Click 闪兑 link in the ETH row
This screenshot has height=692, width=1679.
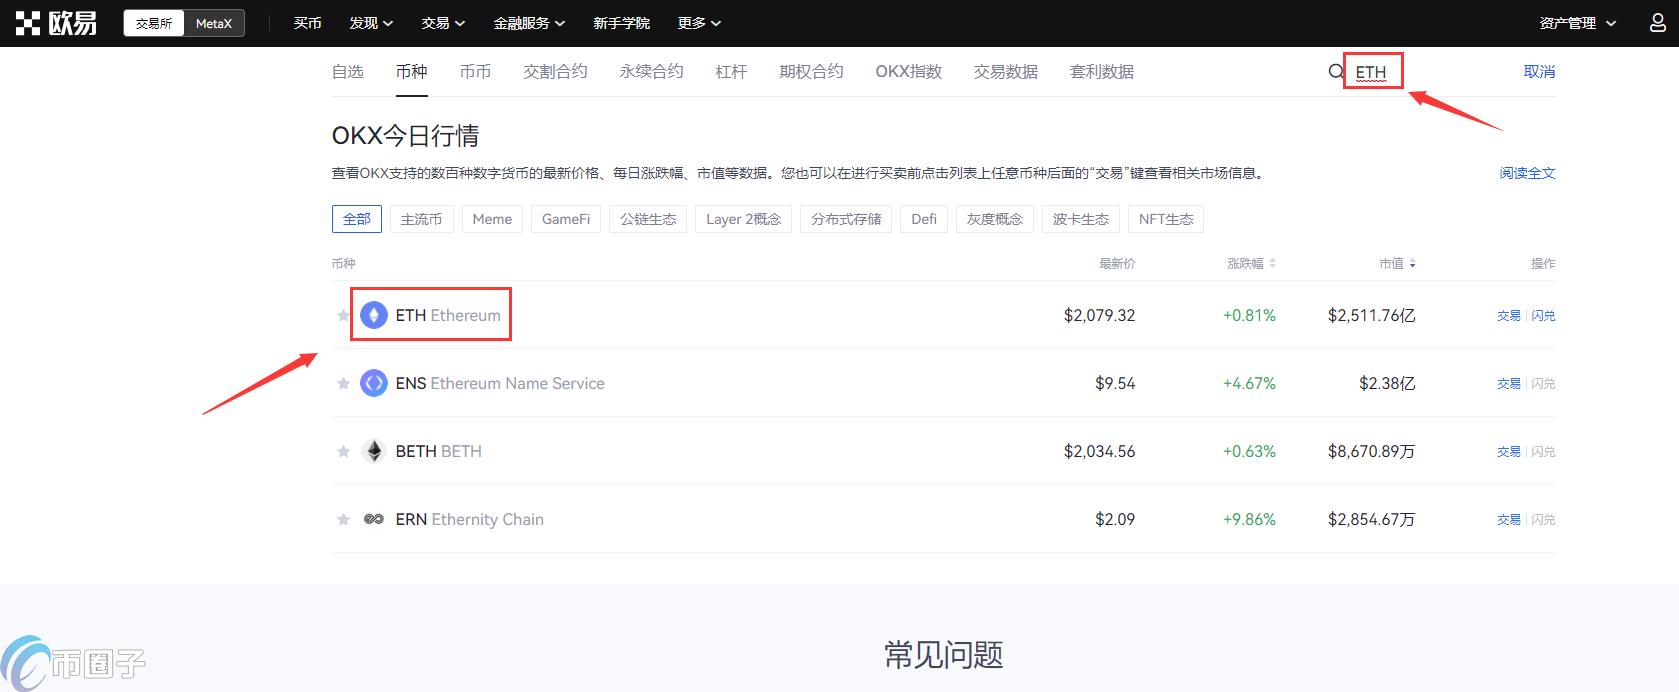tap(1544, 316)
